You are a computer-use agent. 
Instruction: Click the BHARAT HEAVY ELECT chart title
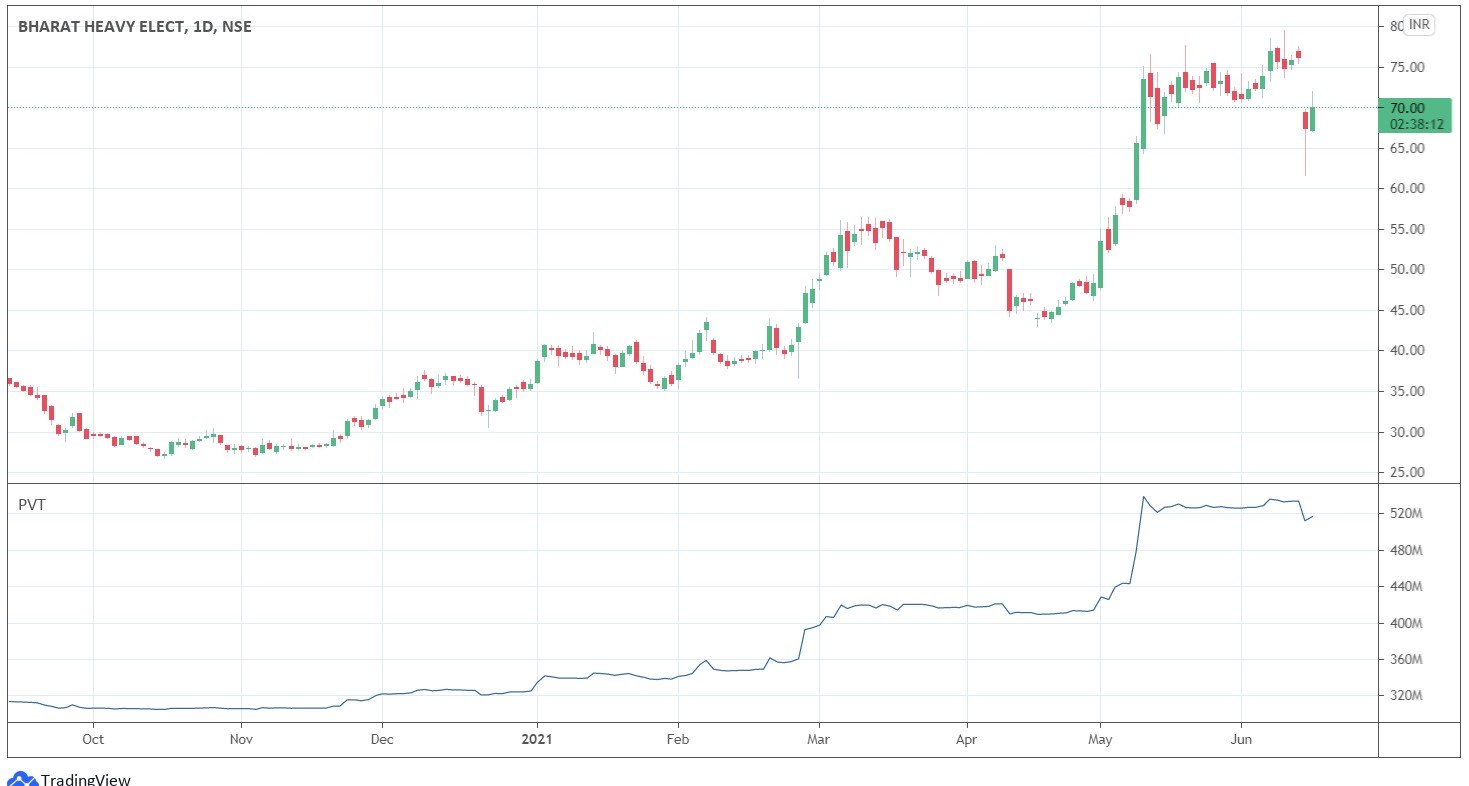(x=136, y=27)
